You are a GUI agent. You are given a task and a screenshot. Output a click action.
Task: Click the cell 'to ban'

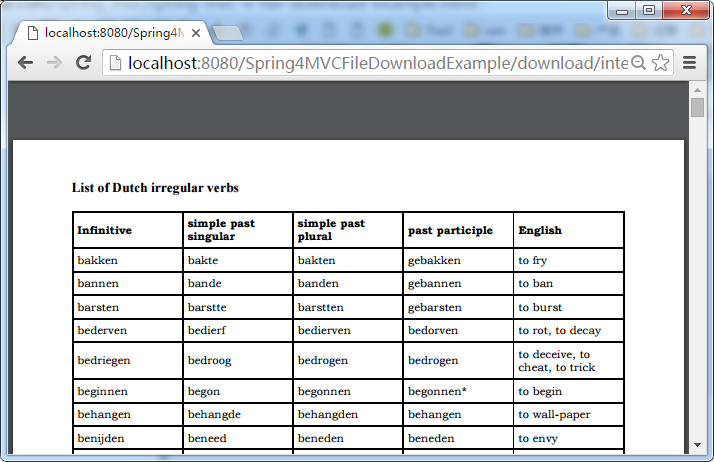point(568,284)
